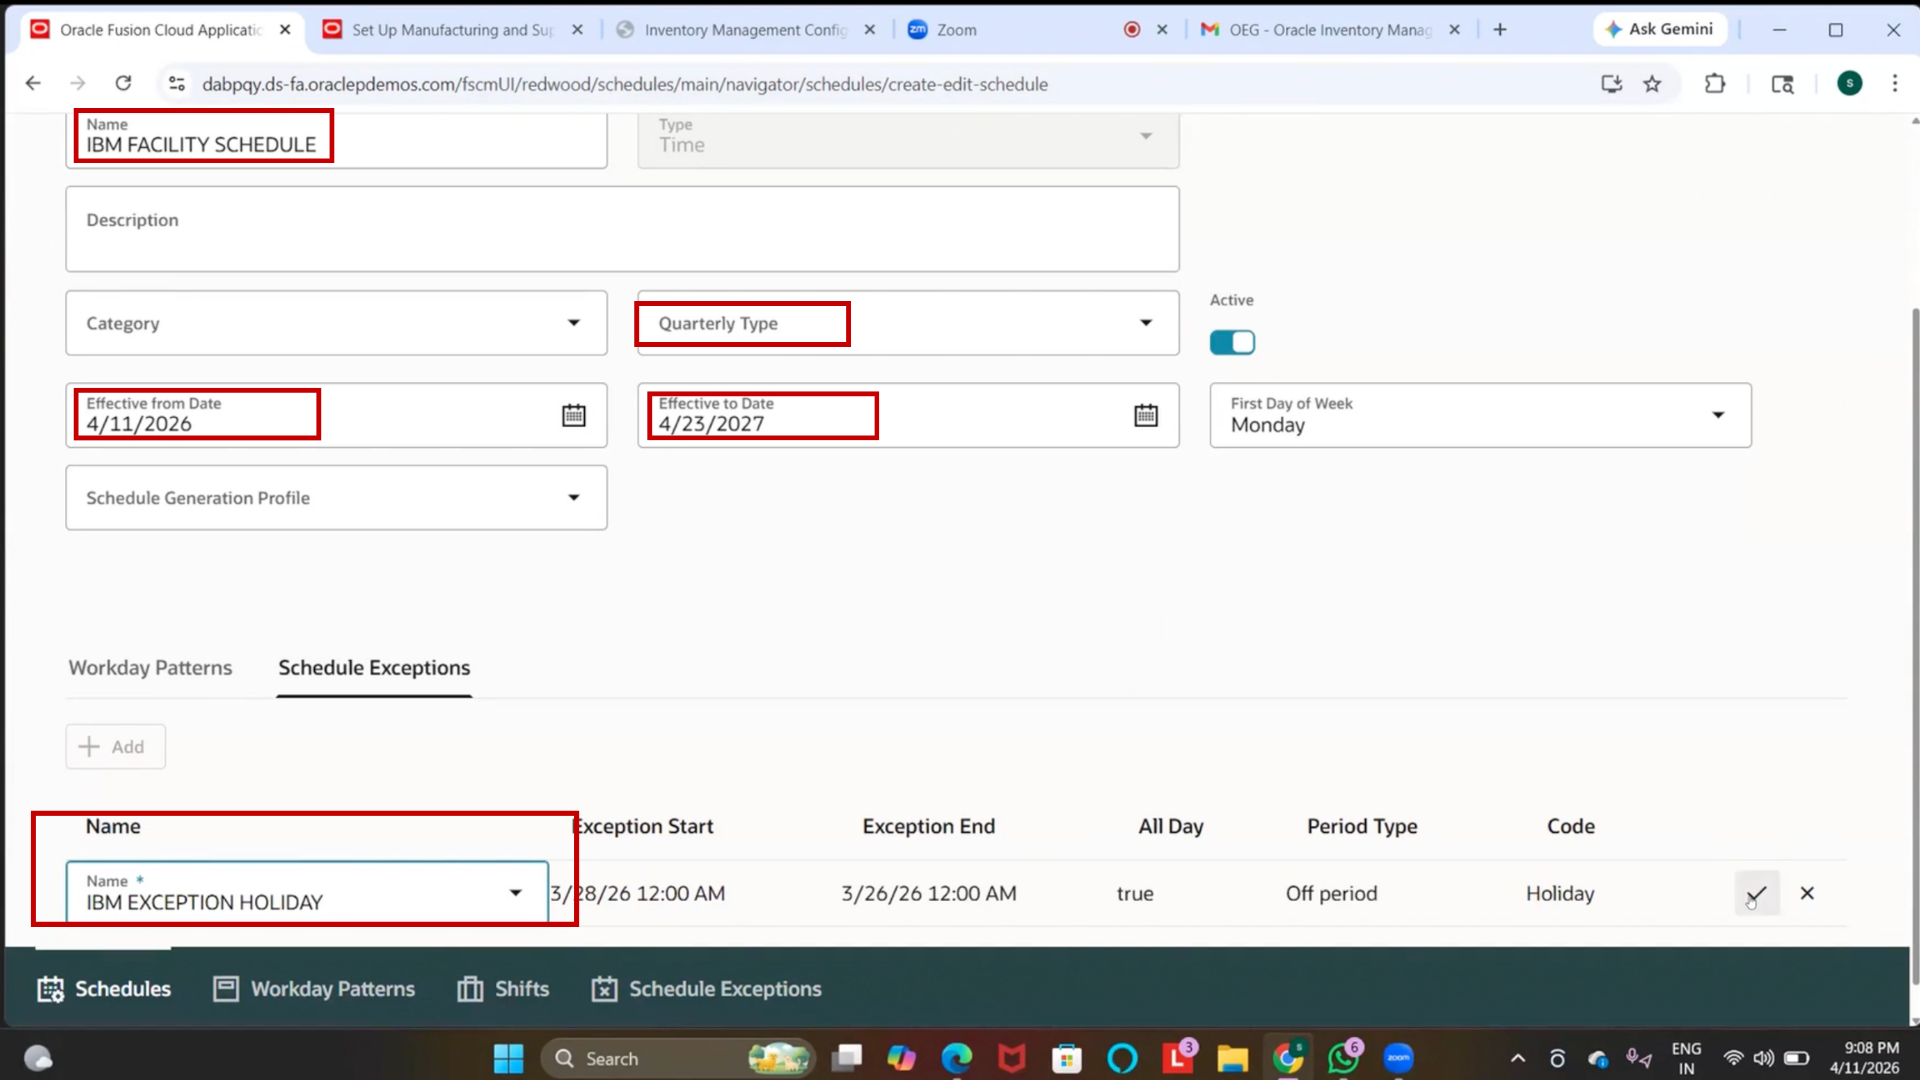Open Microsoft Store from taskbar

[1067, 1058]
